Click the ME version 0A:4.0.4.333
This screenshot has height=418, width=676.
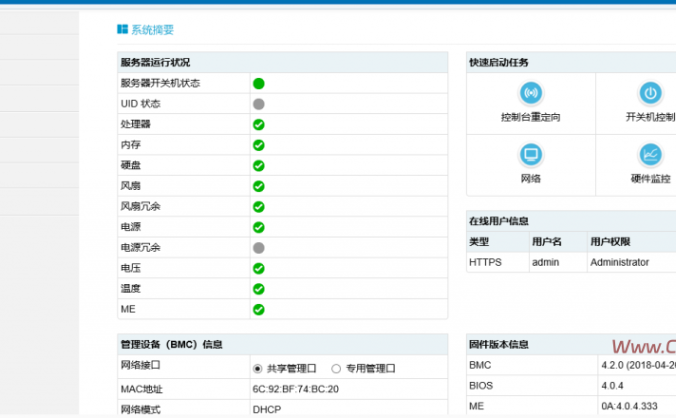tap(629, 406)
